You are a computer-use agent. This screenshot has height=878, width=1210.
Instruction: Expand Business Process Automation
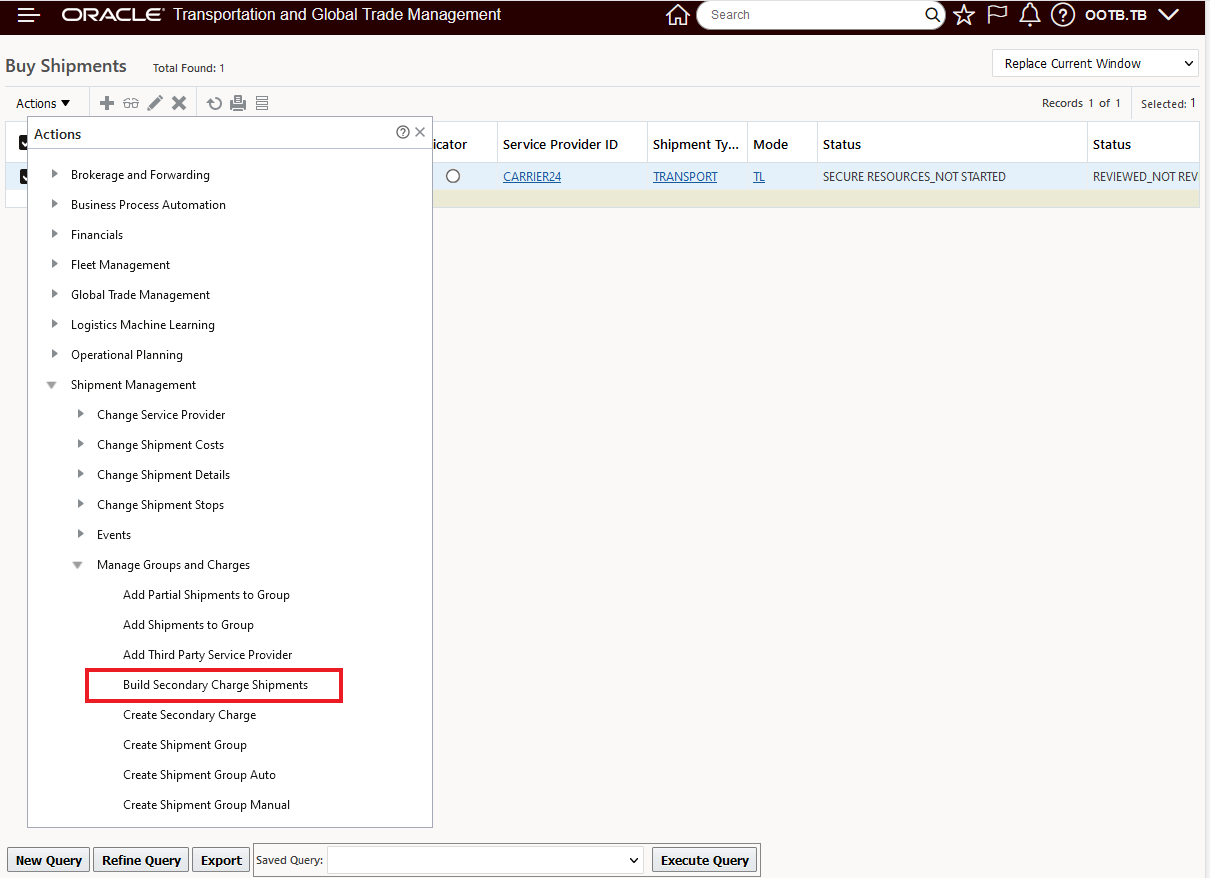[x=55, y=204]
